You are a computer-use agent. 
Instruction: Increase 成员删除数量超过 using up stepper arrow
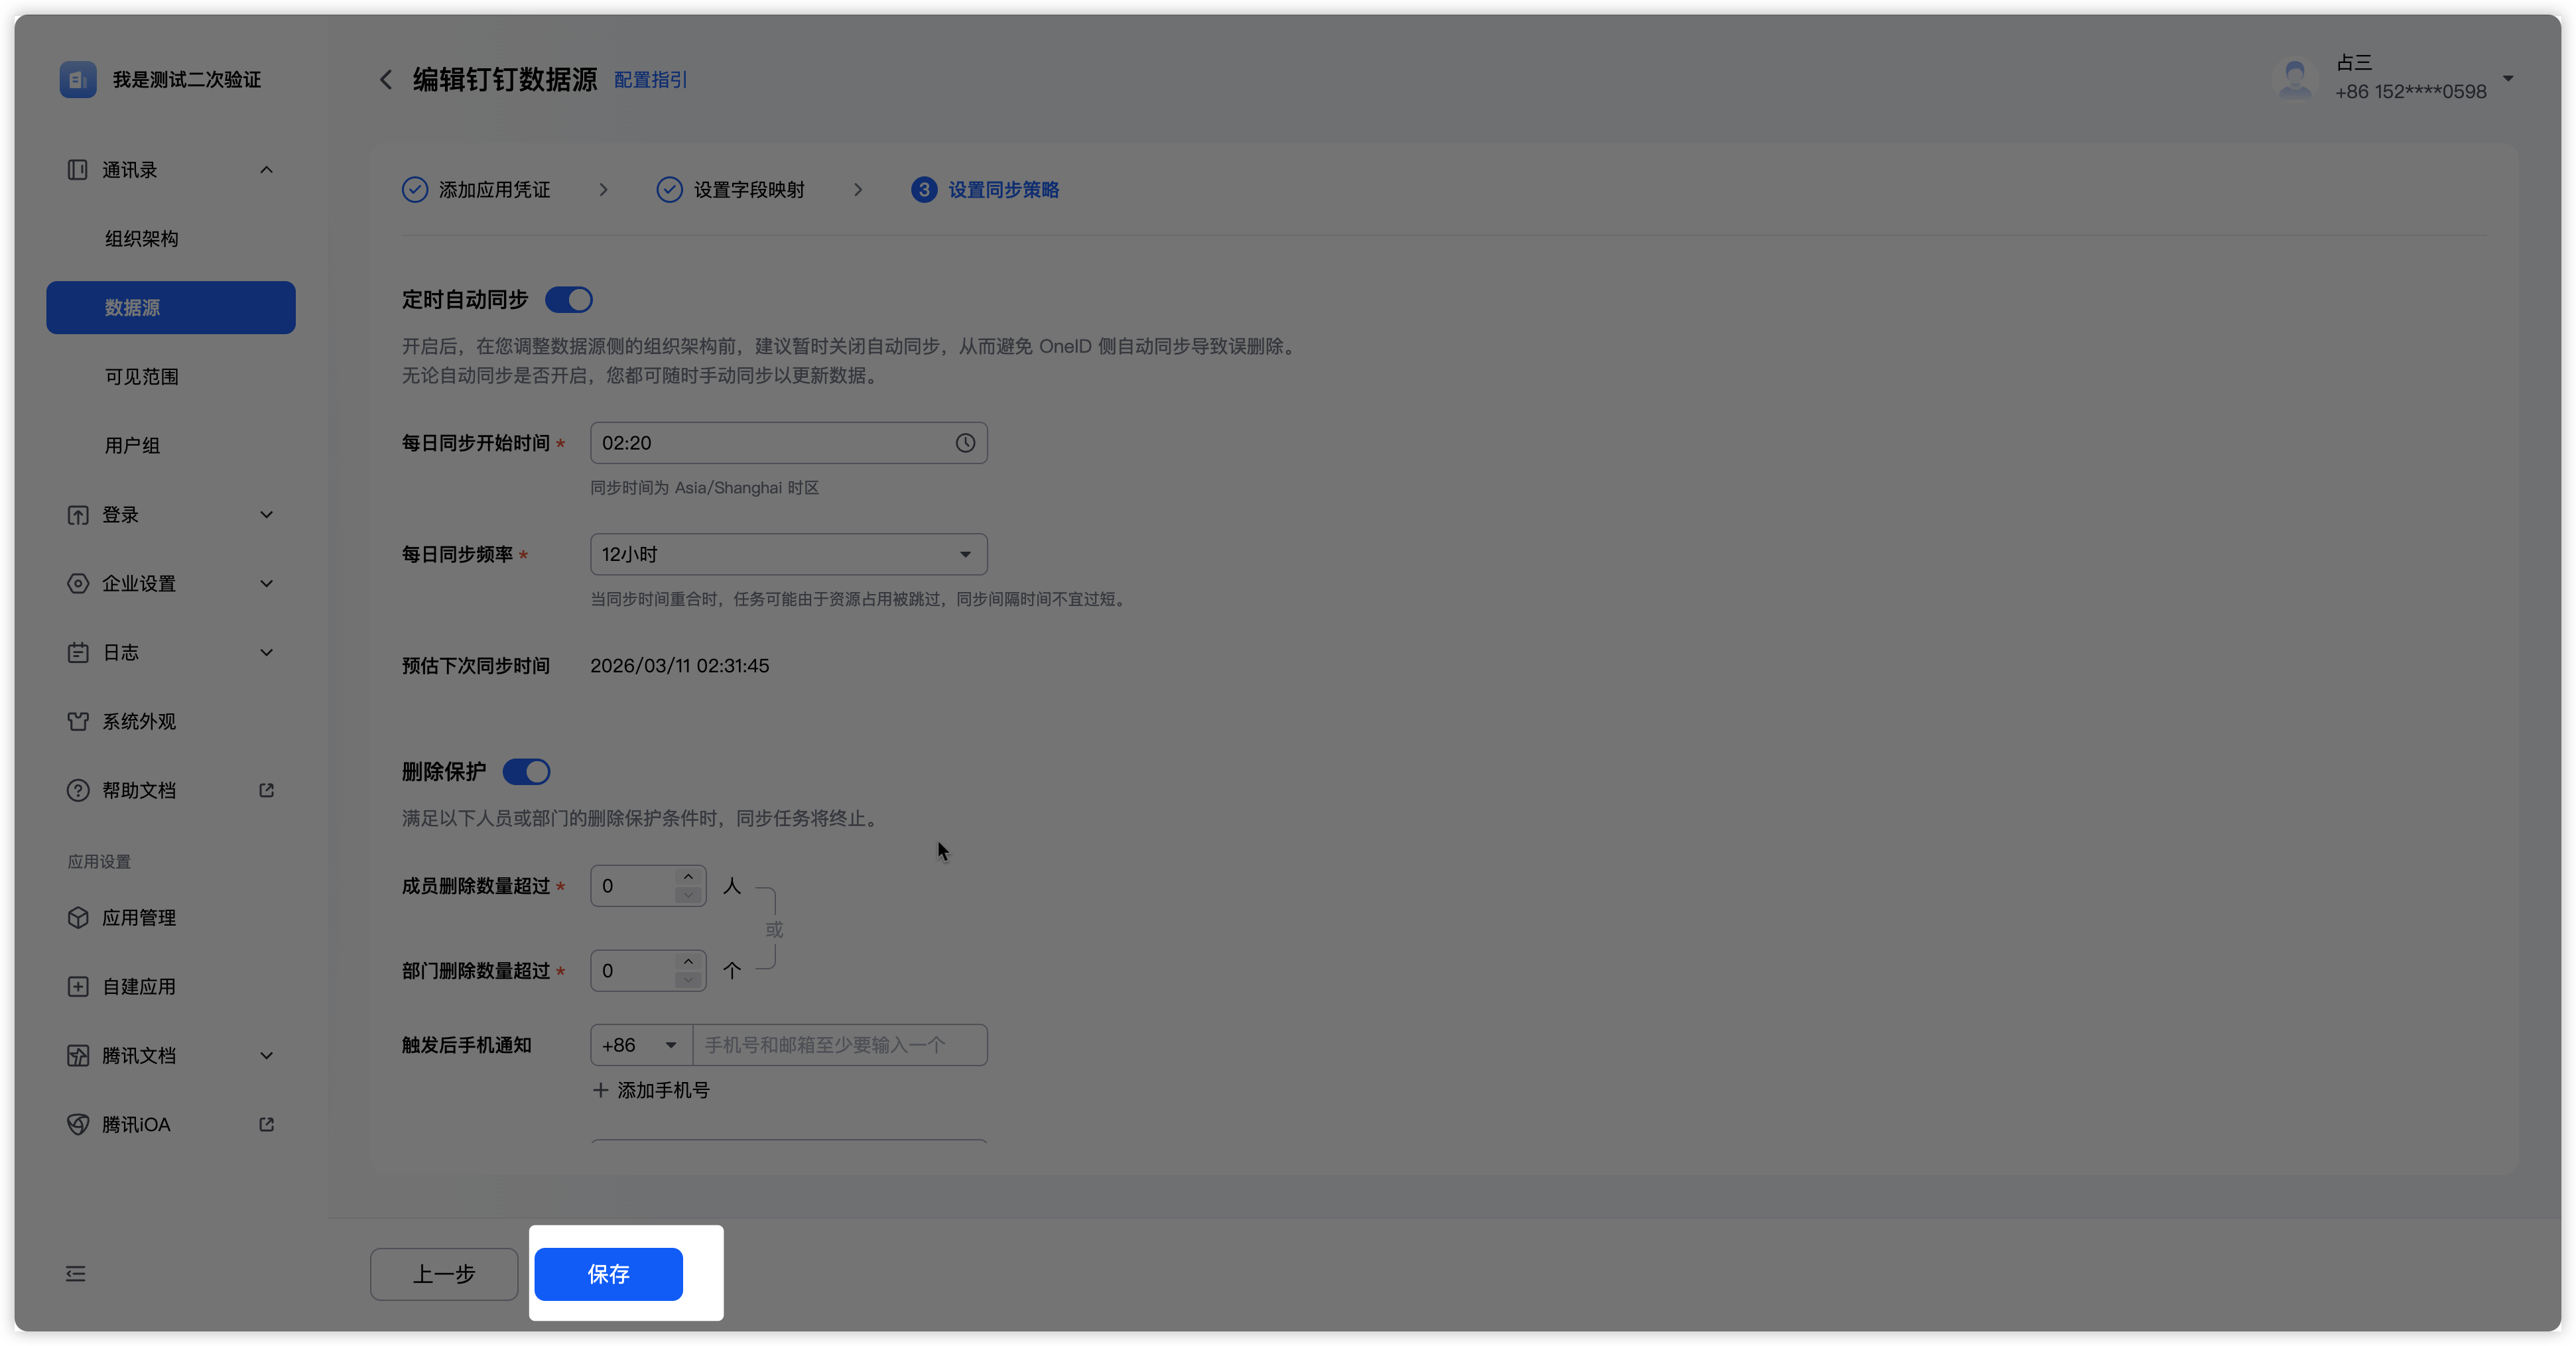(x=688, y=877)
